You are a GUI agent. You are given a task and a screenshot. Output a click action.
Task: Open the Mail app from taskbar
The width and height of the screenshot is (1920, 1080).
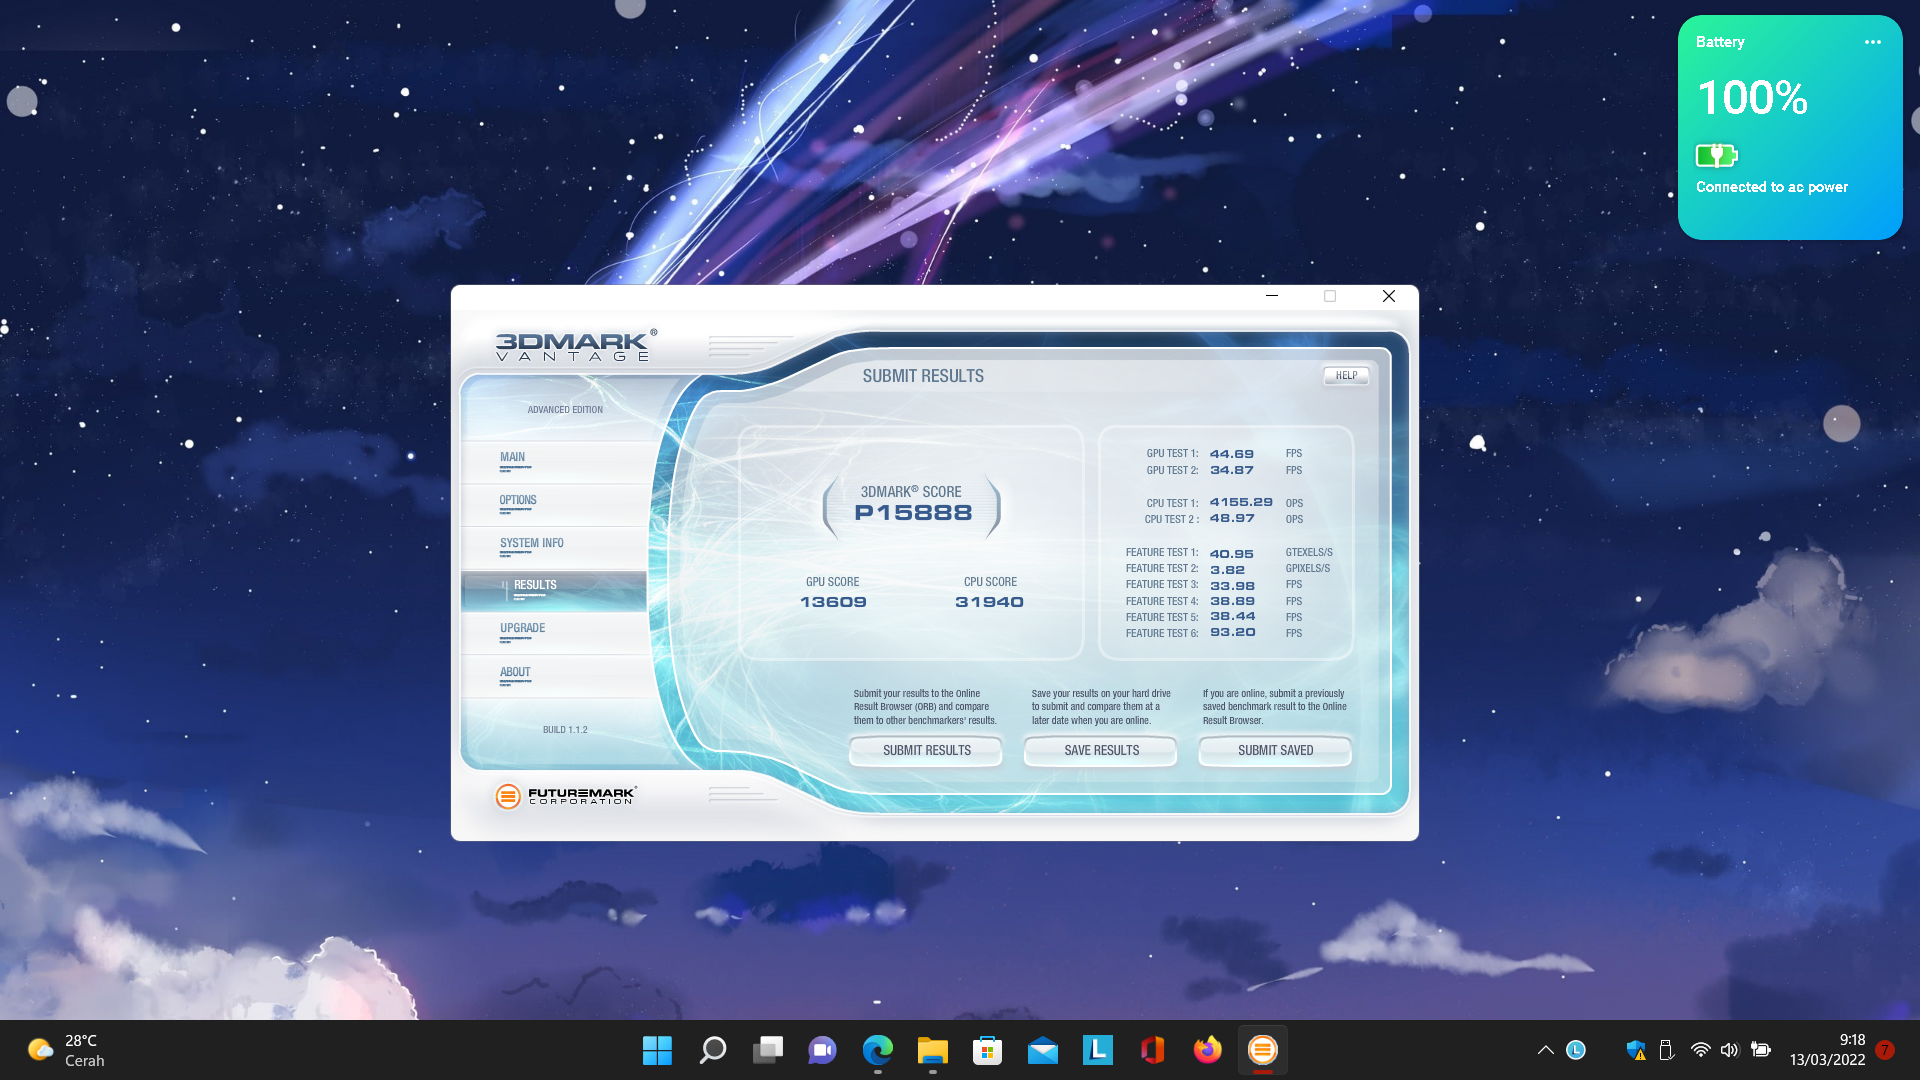click(x=1042, y=1050)
